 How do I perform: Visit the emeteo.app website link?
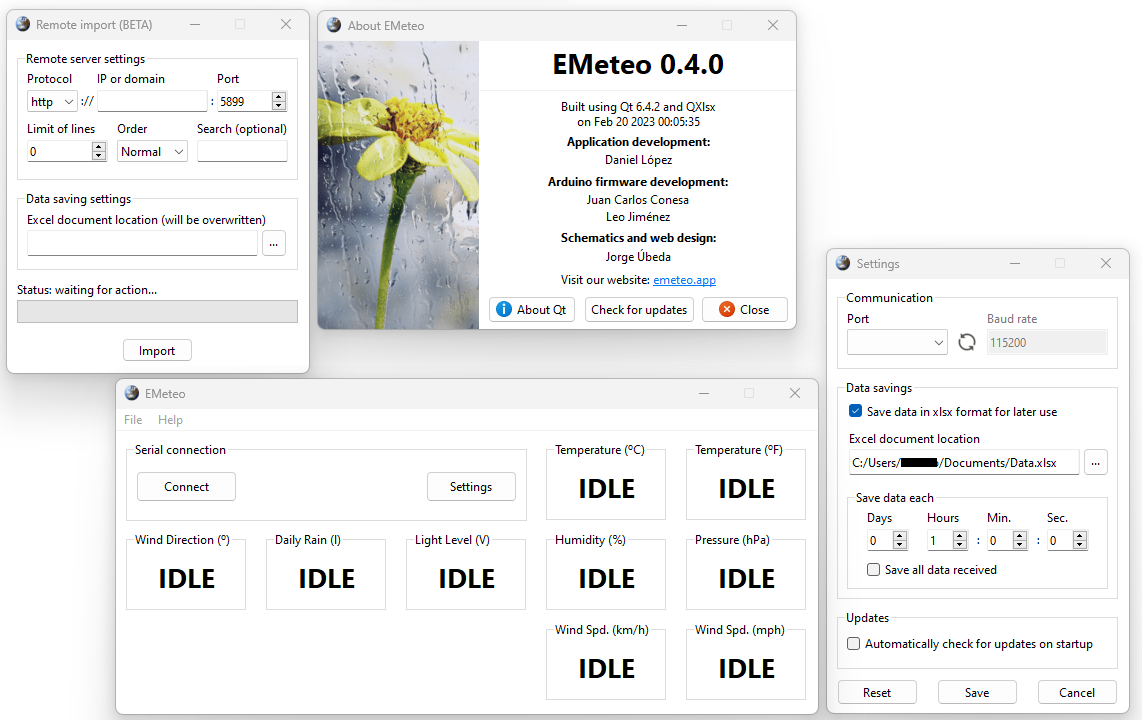pos(684,280)
